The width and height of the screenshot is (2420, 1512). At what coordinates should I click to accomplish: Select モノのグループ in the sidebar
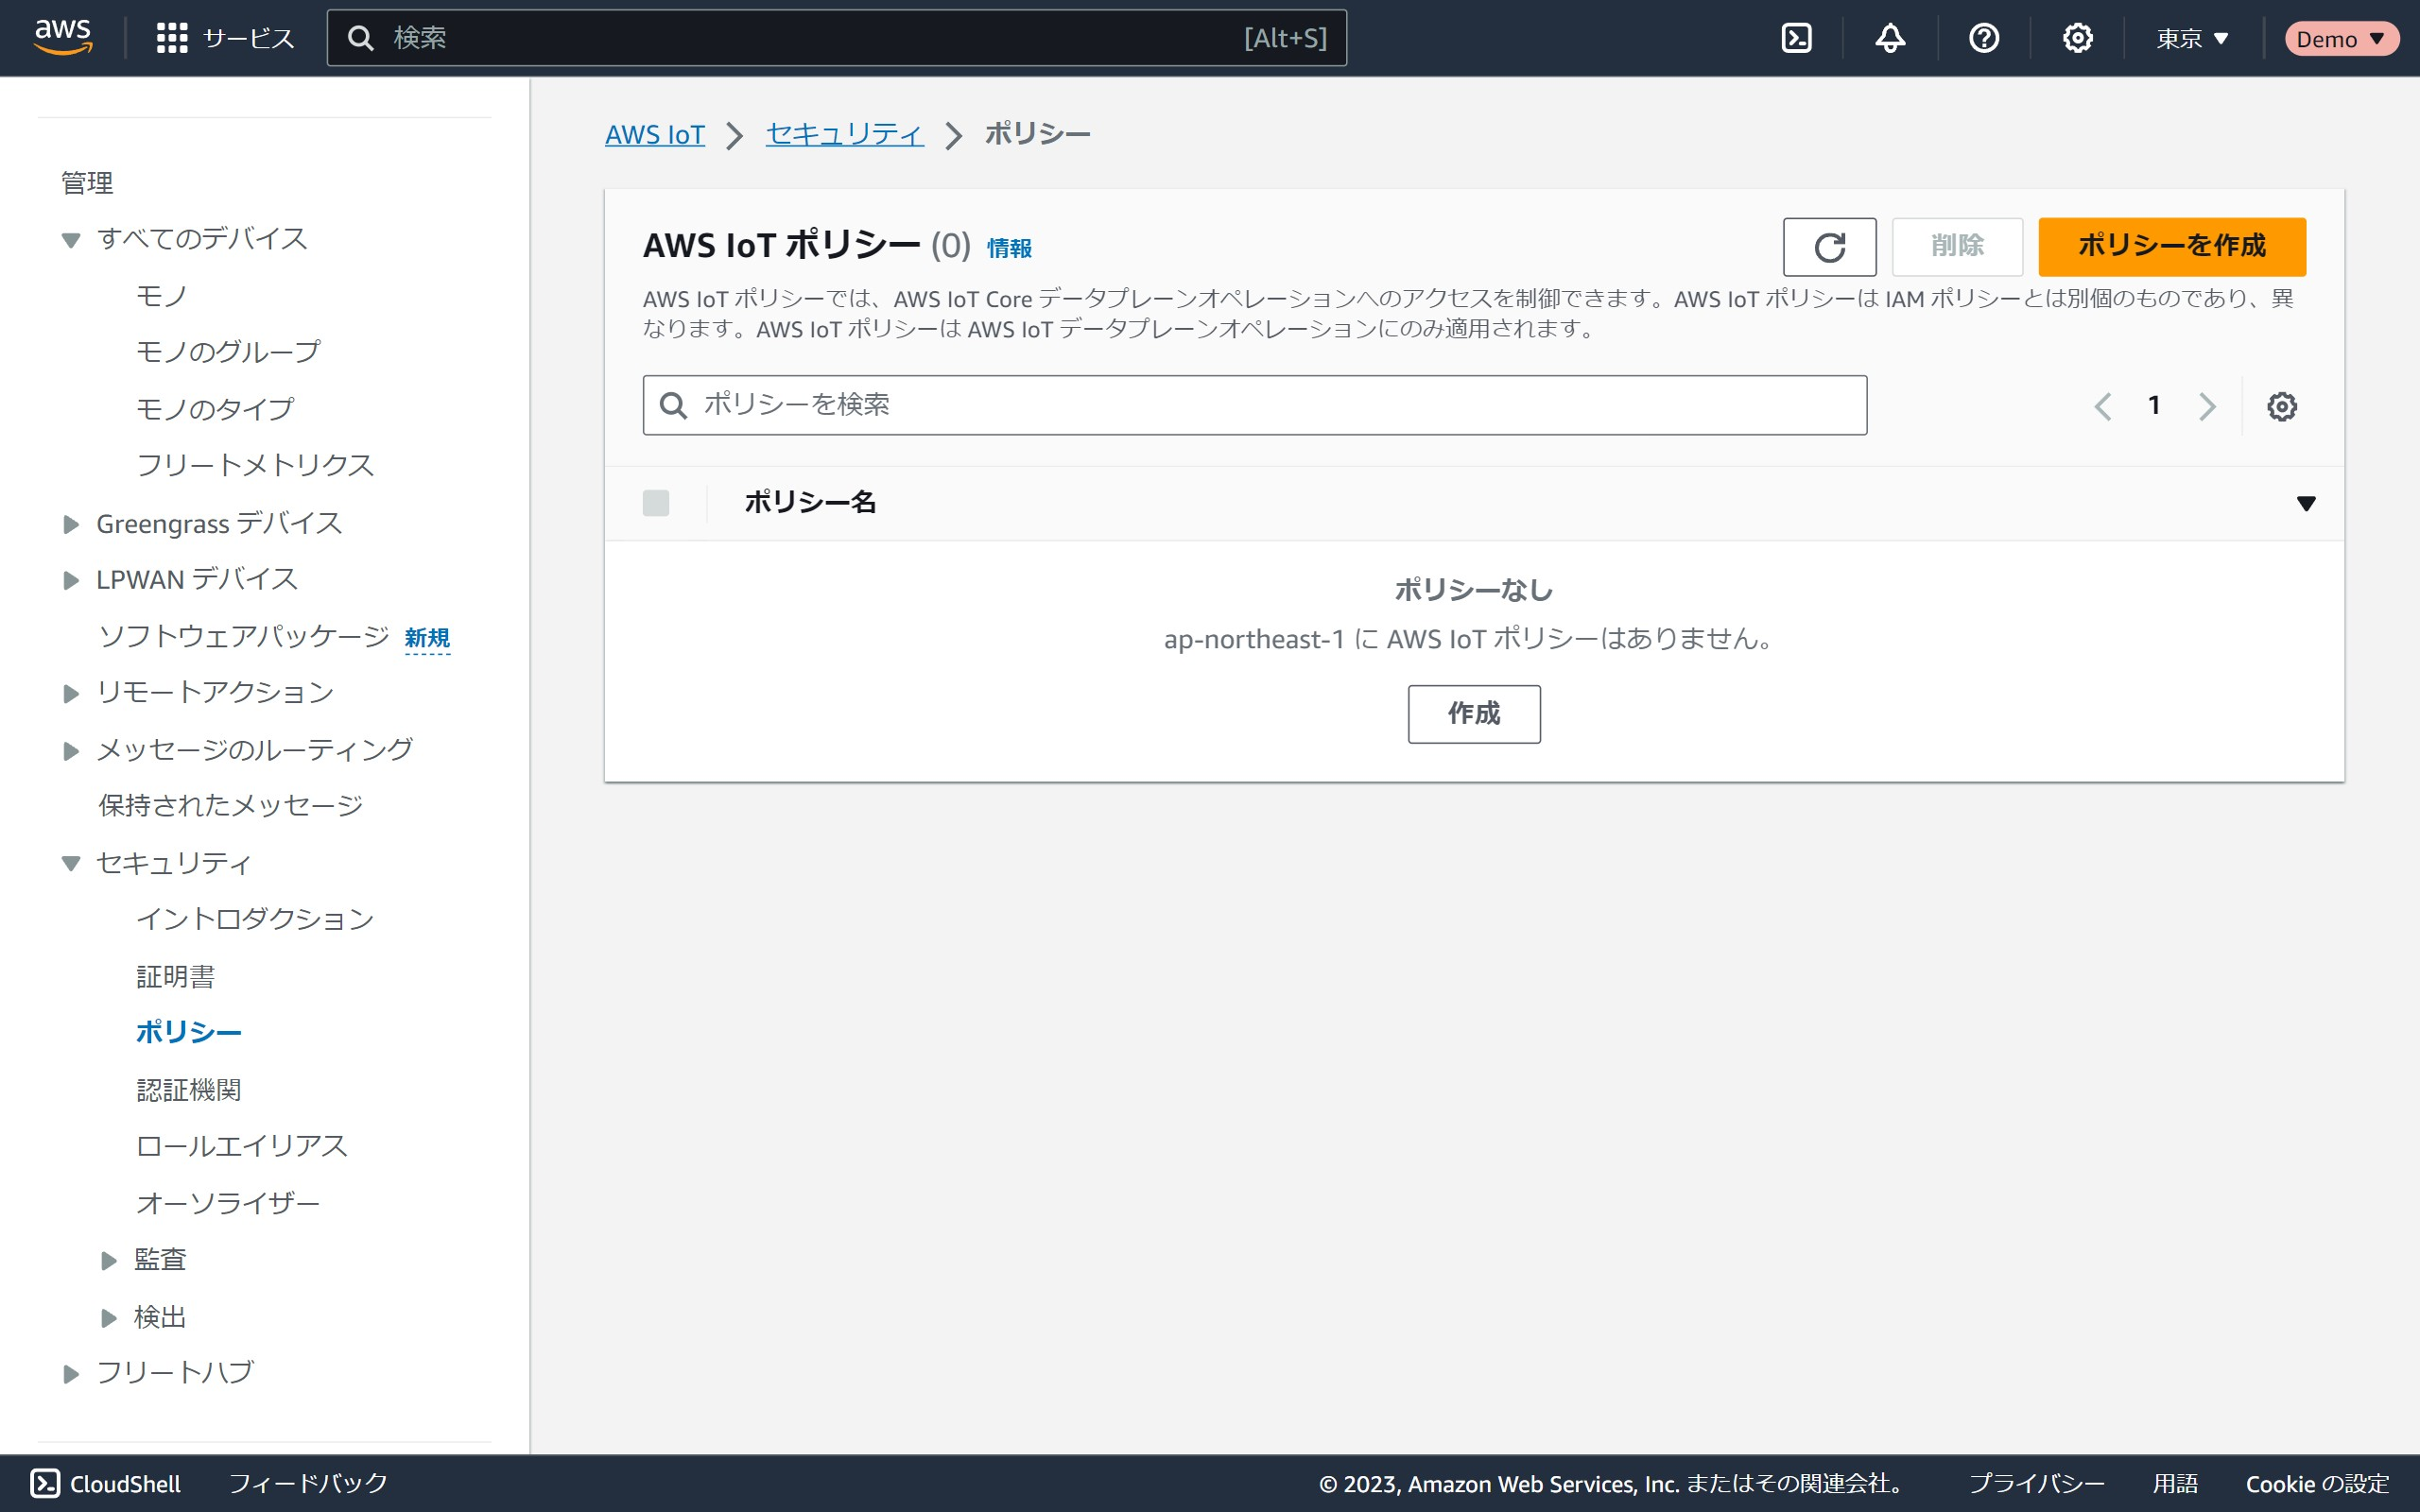[x=228, y=351]
